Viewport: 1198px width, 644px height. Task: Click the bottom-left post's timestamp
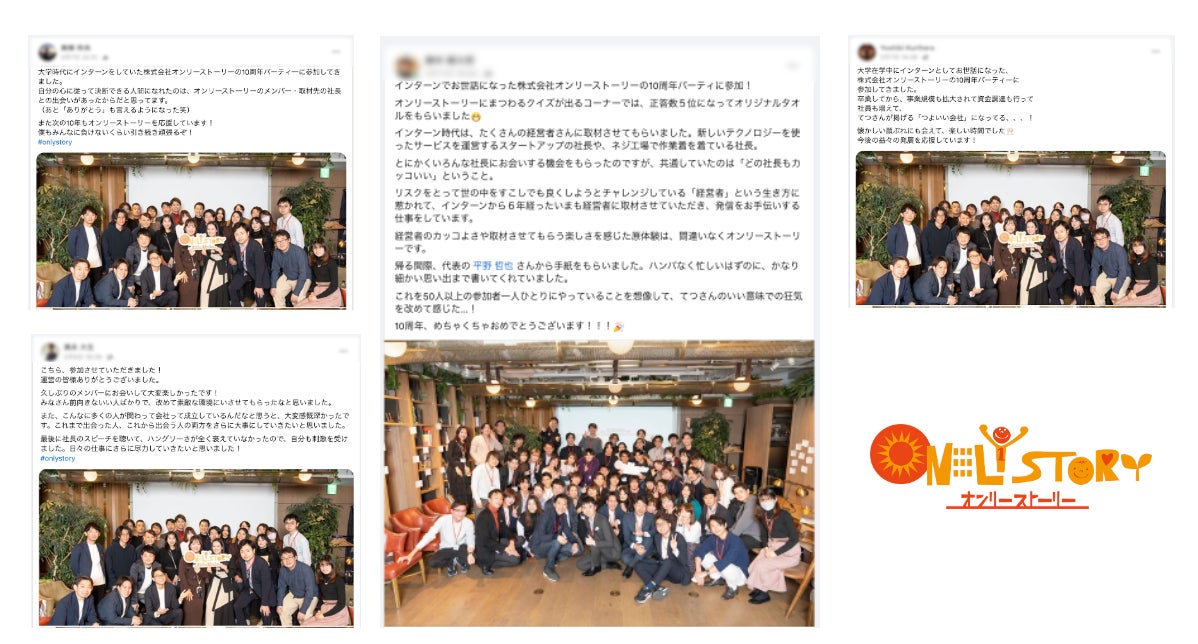click(82, 357)
